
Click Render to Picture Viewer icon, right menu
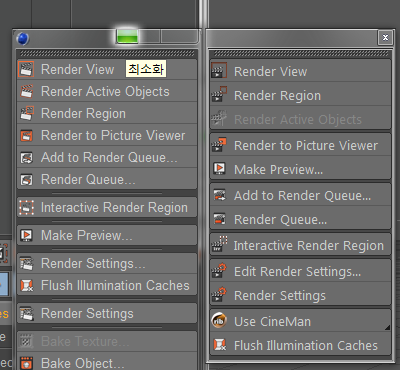click(x=219, y=145)
